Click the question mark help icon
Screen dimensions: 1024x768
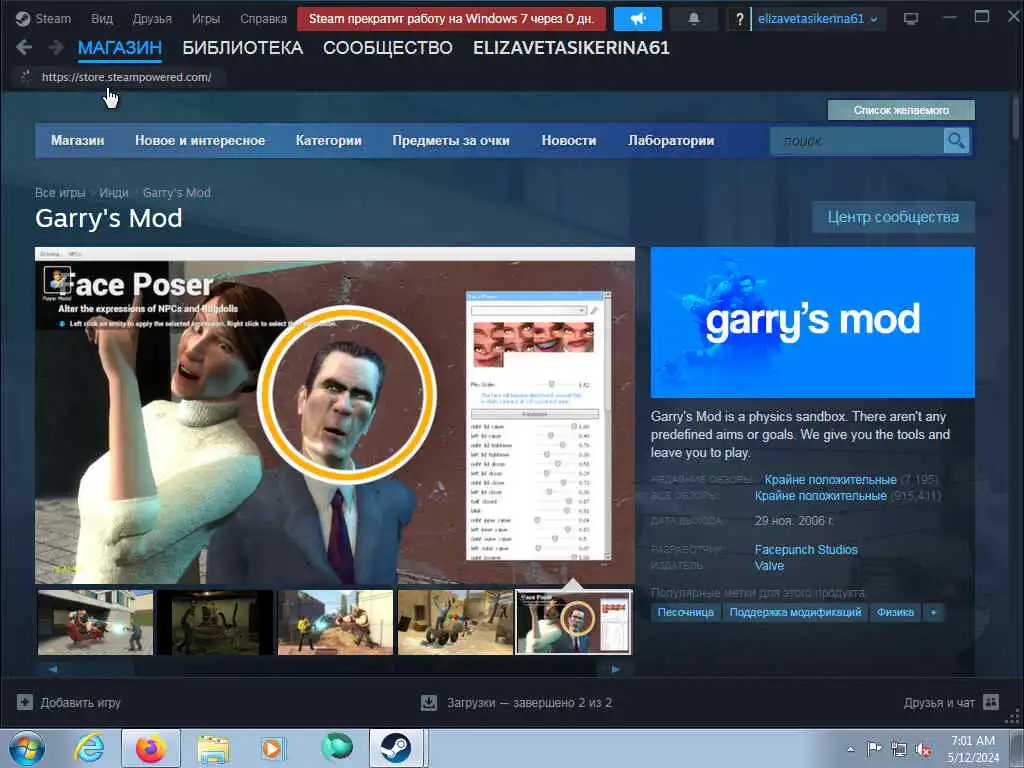(739, 19)
